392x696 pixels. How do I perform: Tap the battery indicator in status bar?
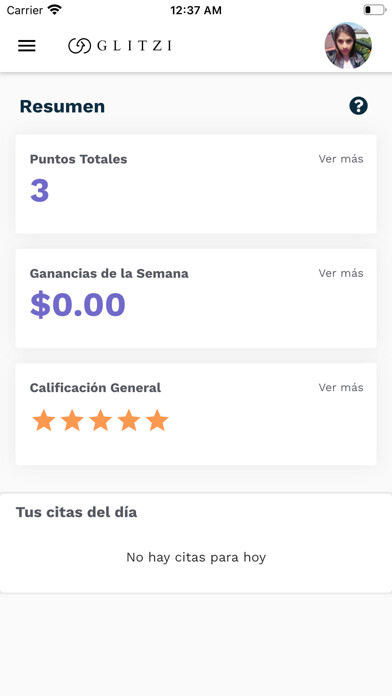click(375, 10)
